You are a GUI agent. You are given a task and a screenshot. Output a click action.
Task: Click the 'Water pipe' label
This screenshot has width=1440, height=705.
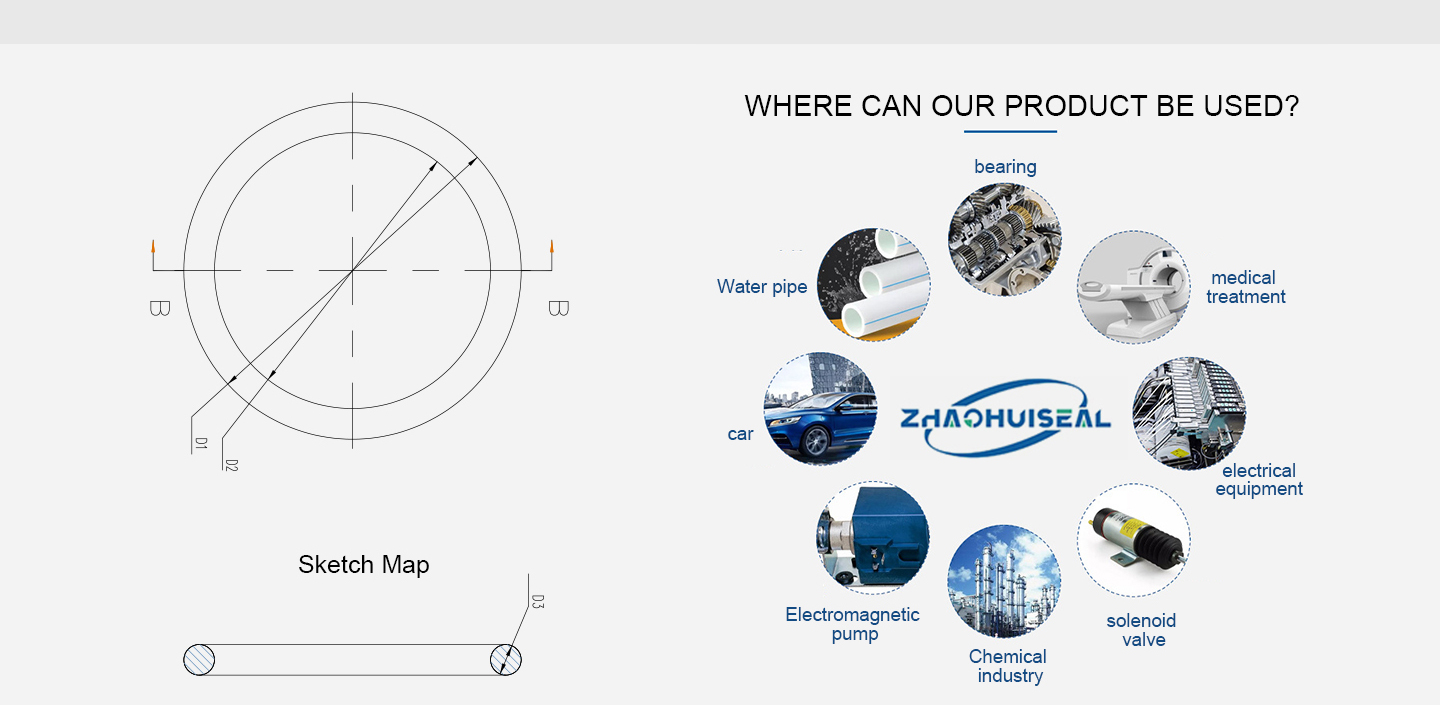[762, 287]
